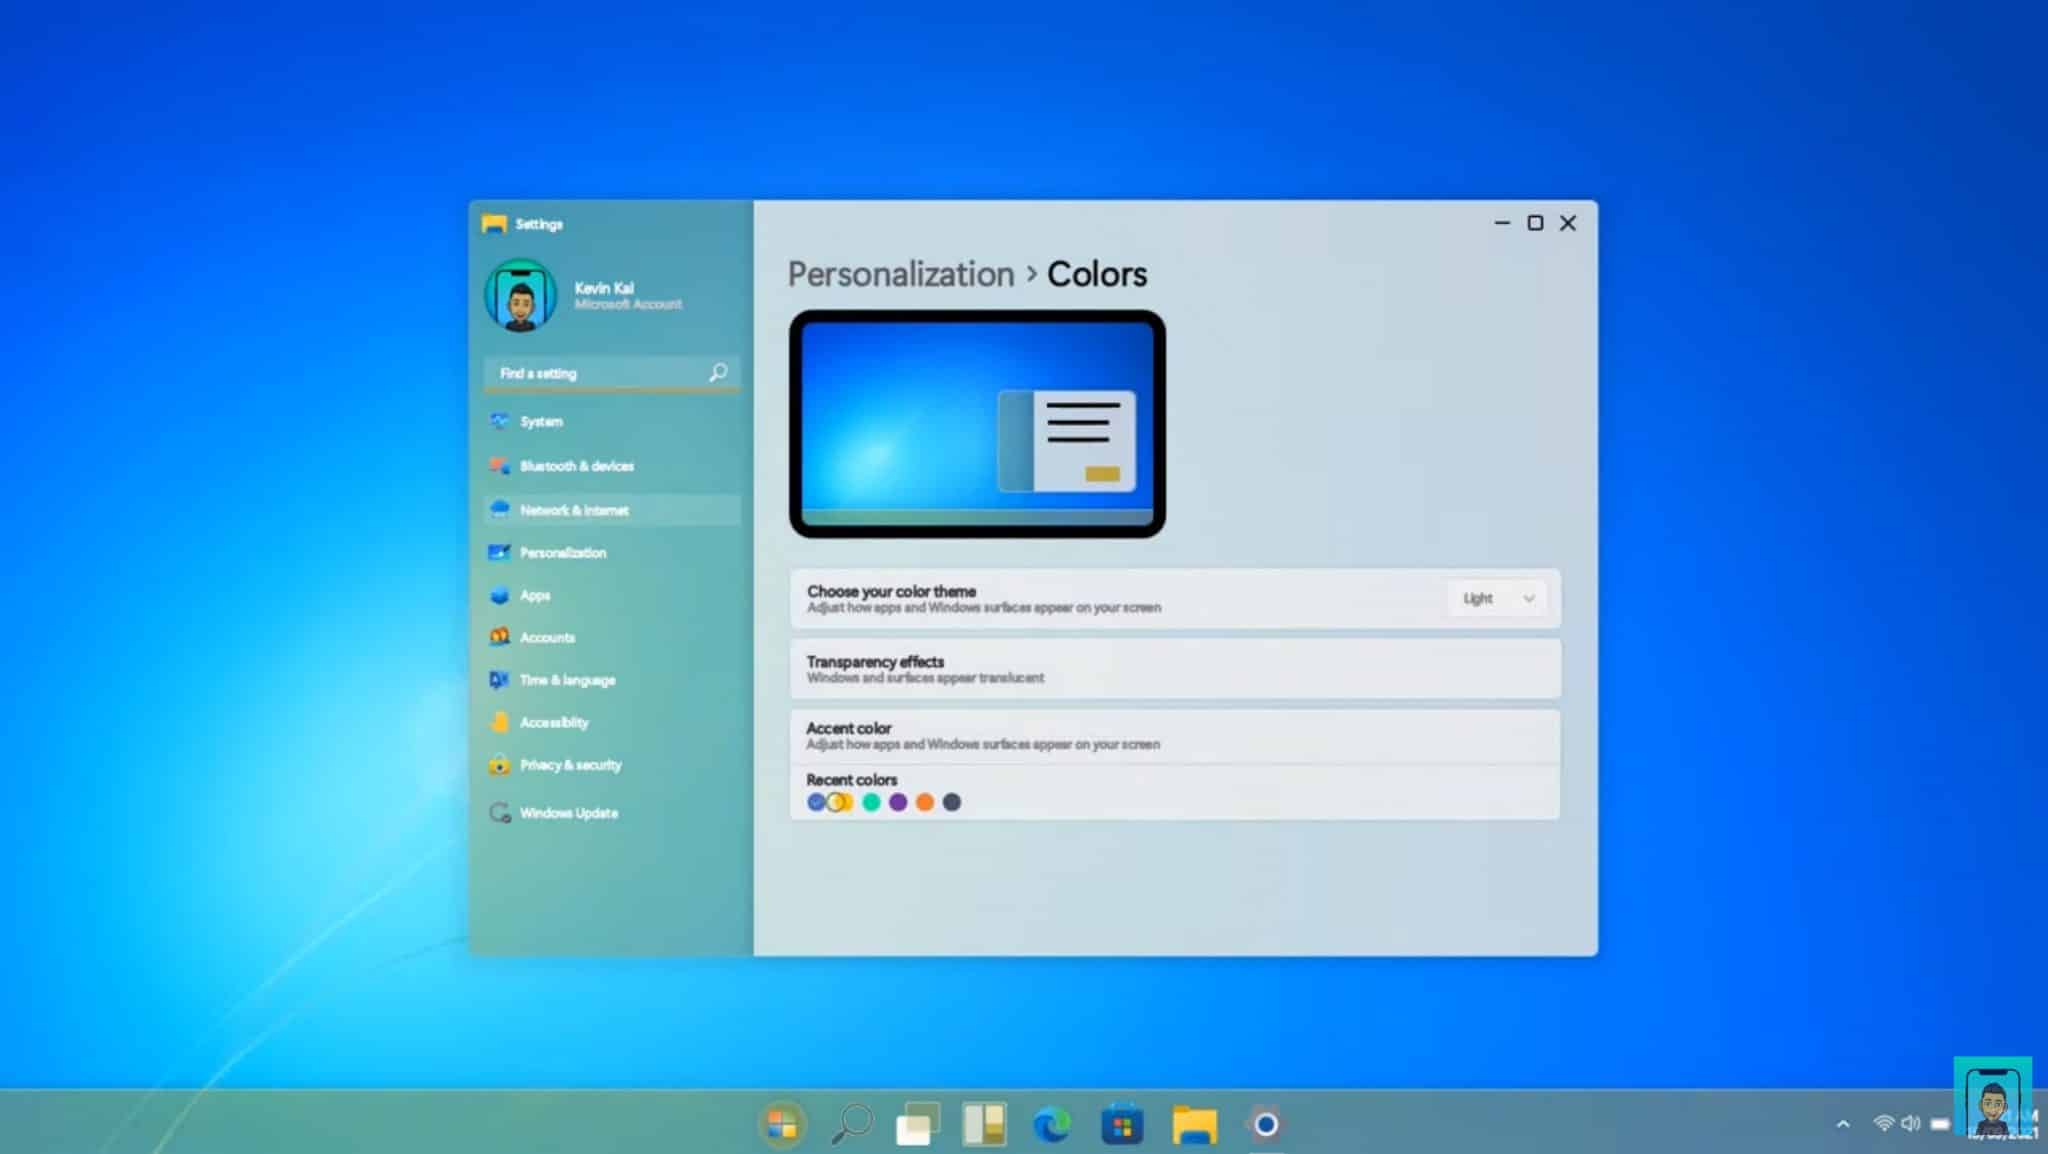
Task: Open Privacy & security settings
Action: point(569,765)
